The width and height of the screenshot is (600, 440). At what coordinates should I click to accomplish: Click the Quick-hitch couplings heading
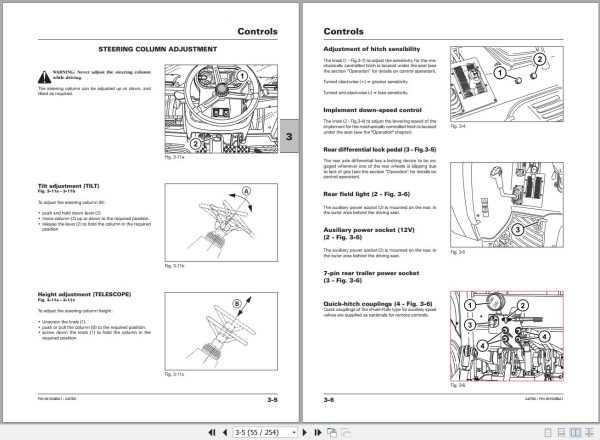[378, 304]
